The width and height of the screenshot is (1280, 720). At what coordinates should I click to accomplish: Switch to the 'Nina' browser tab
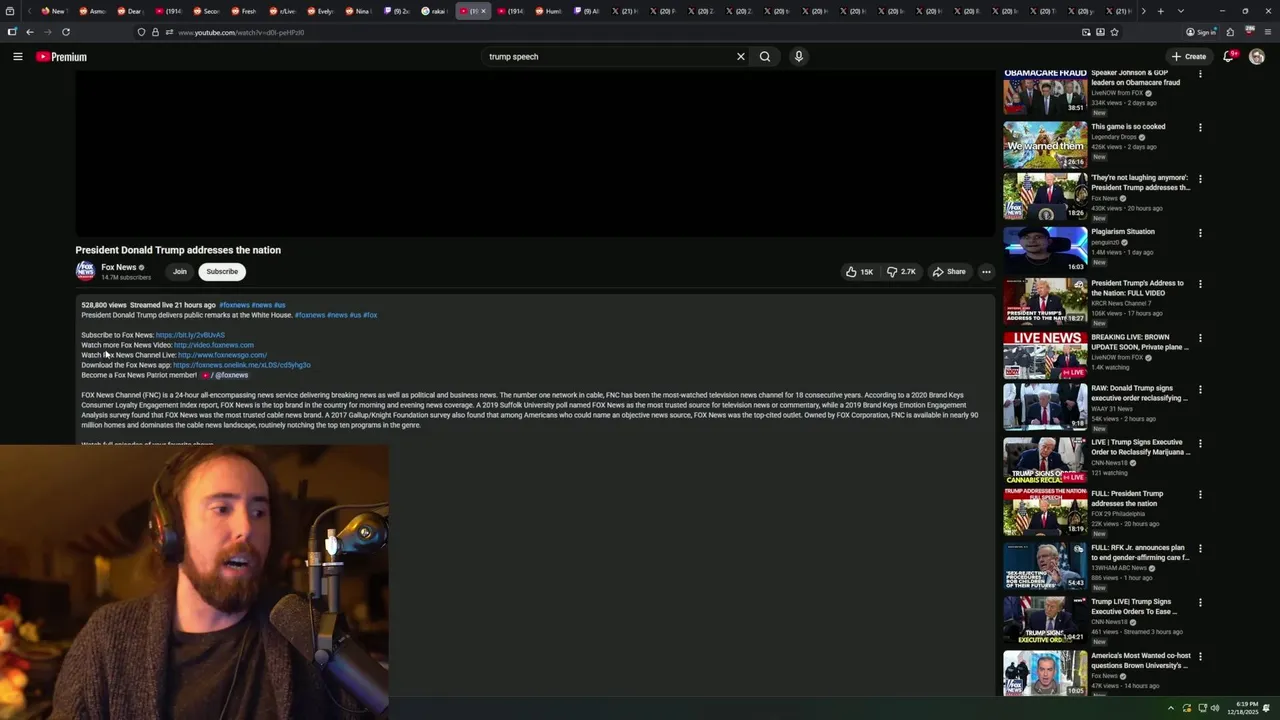[x=358, y=11]
